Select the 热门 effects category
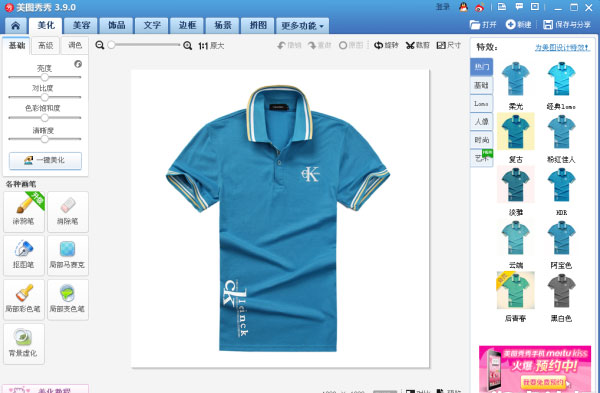This screenshot has width=600, height=393. click(x=481, y=67)
